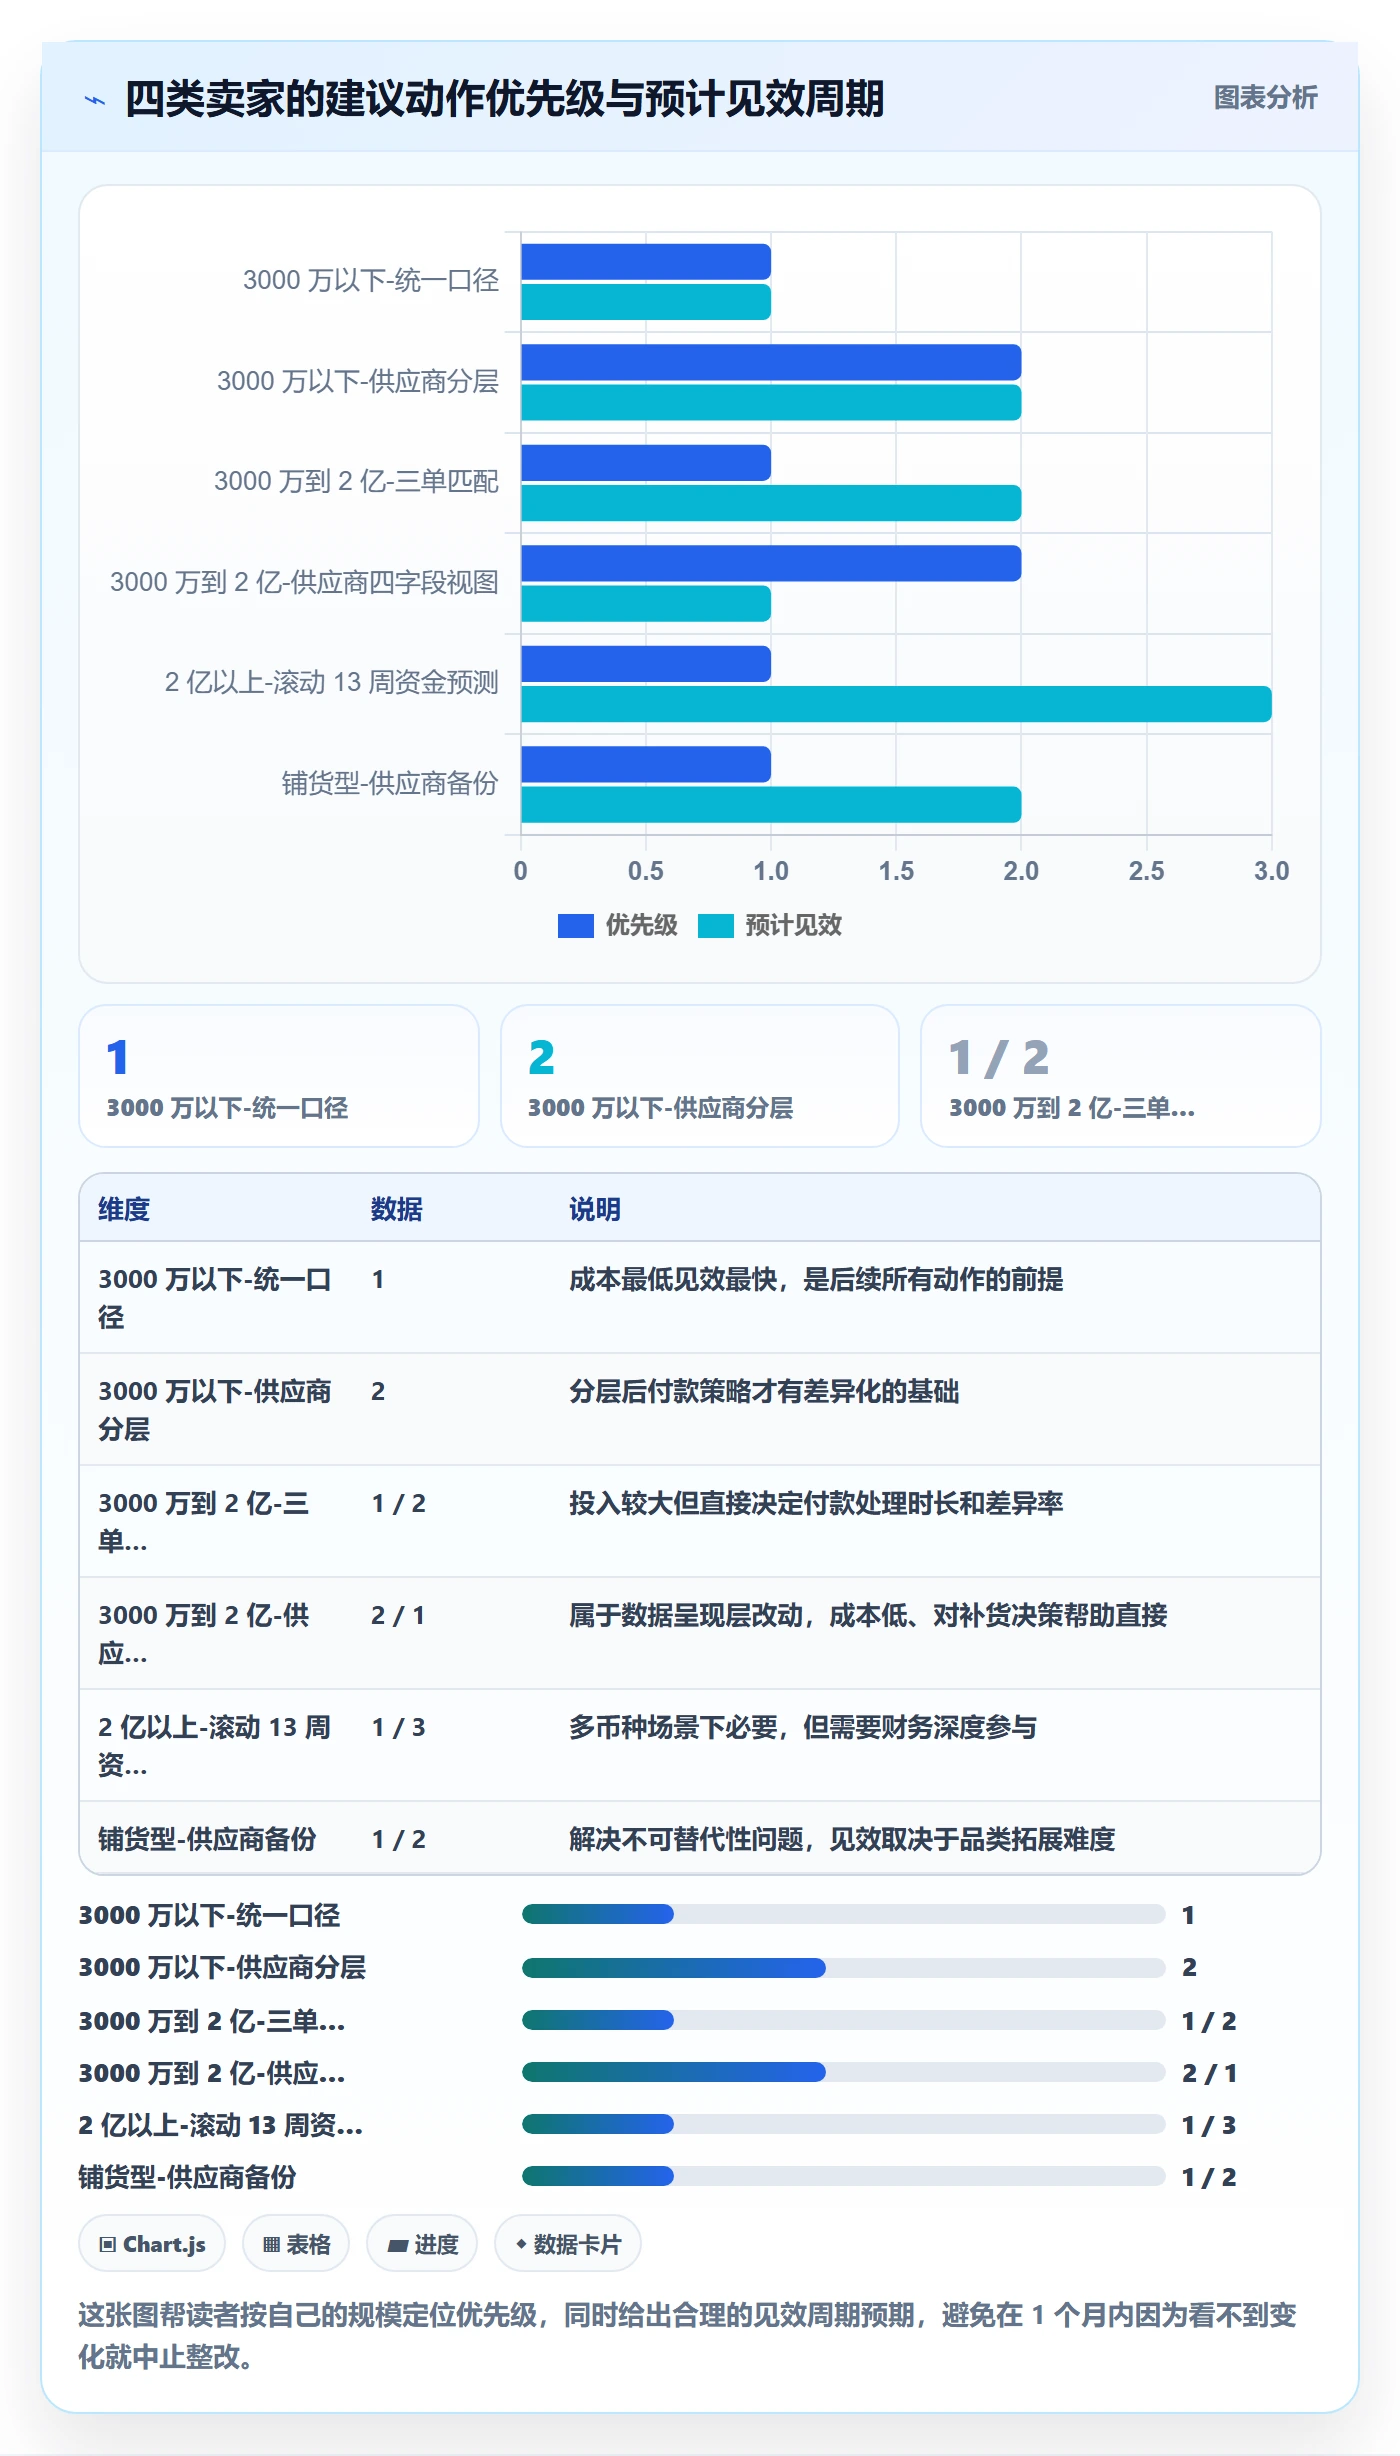This screenshot has width=1400, height=2456.
Task: Click the blue 优先级 bar for 统一口径
Action: pyautogui.click(x=646, y=262)
